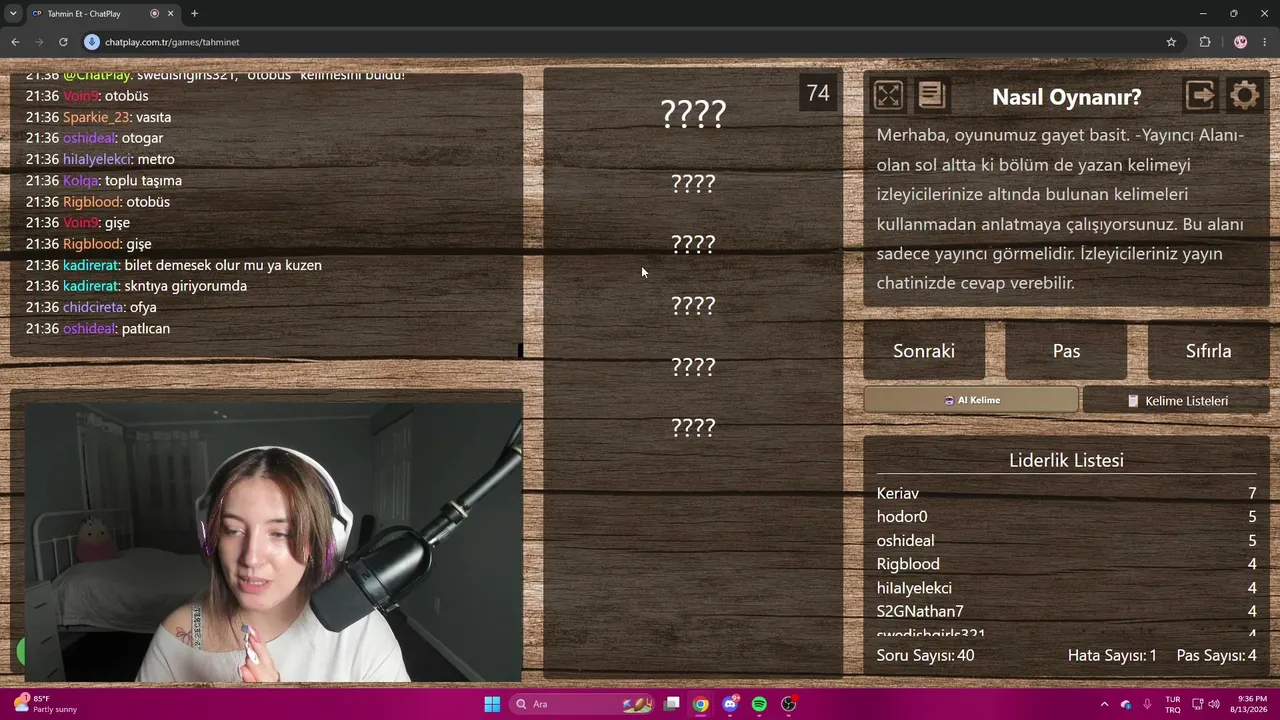Expand the tab search dropdown arrow
This screenshot has width=1280, height=720.
point(12,14)
